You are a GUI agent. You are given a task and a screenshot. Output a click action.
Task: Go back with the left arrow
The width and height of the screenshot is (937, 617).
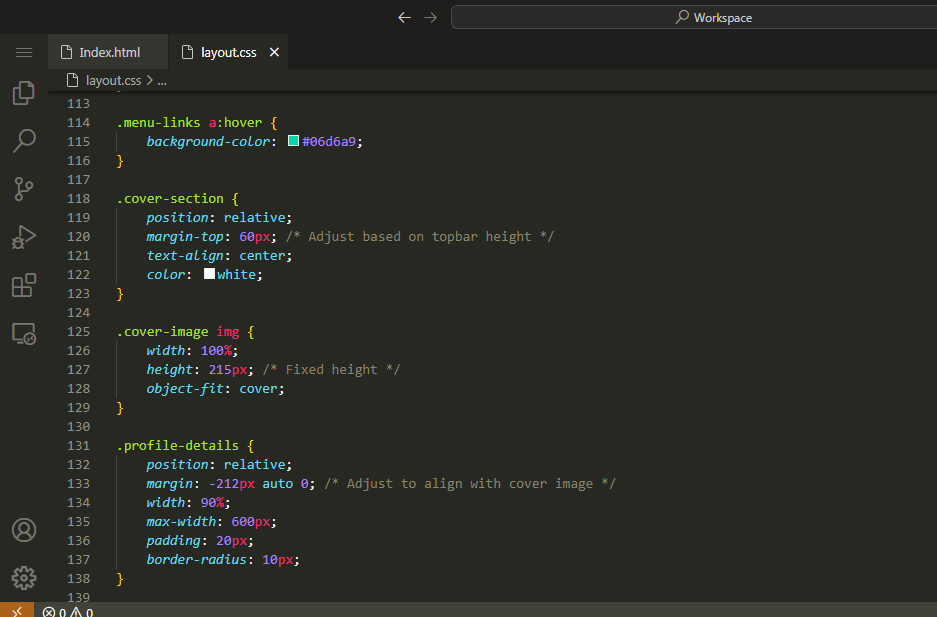click(405, 17)
